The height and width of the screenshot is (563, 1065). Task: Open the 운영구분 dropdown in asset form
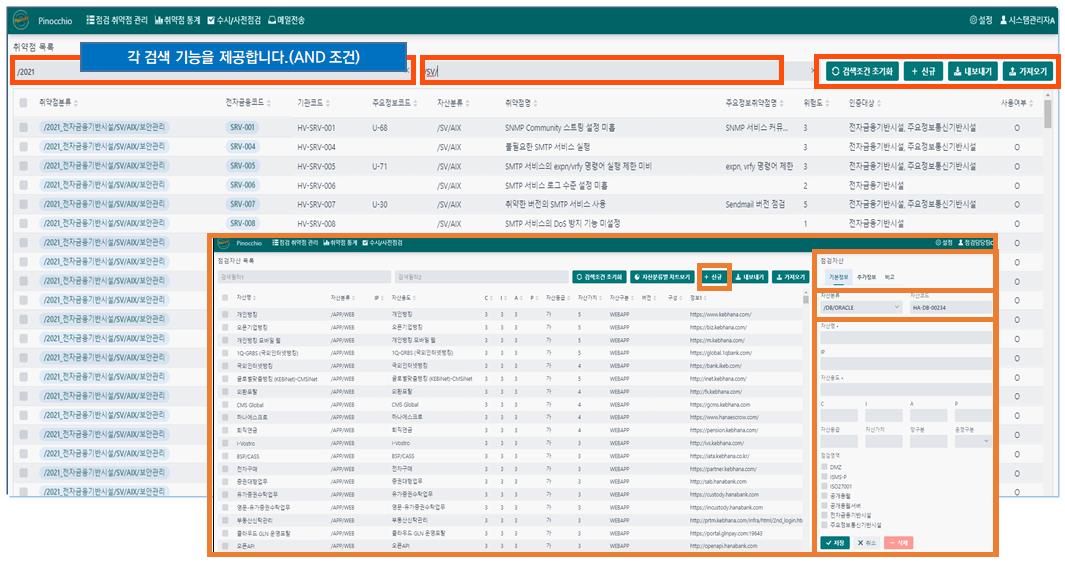coord(973,441)
